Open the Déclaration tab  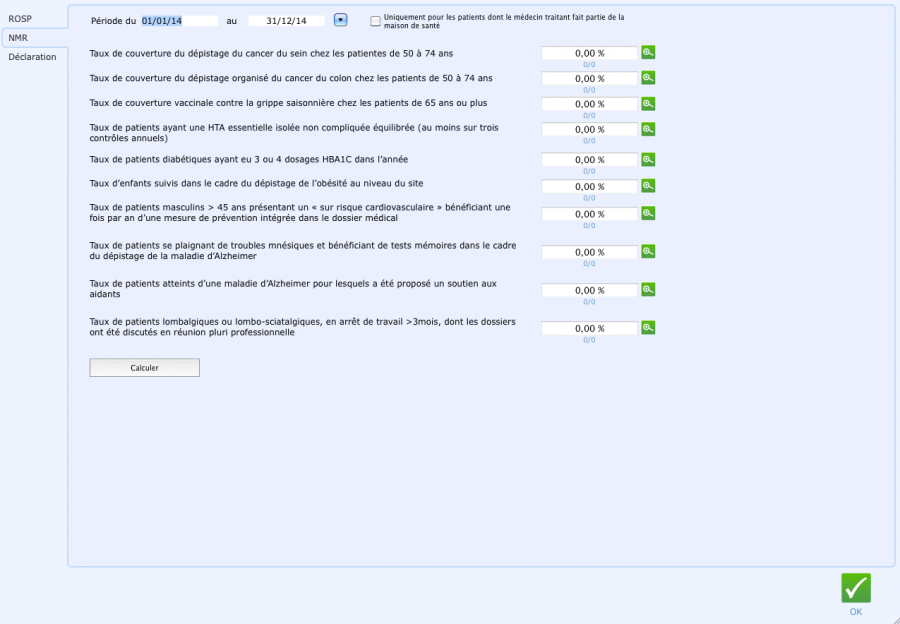[32, 57]
